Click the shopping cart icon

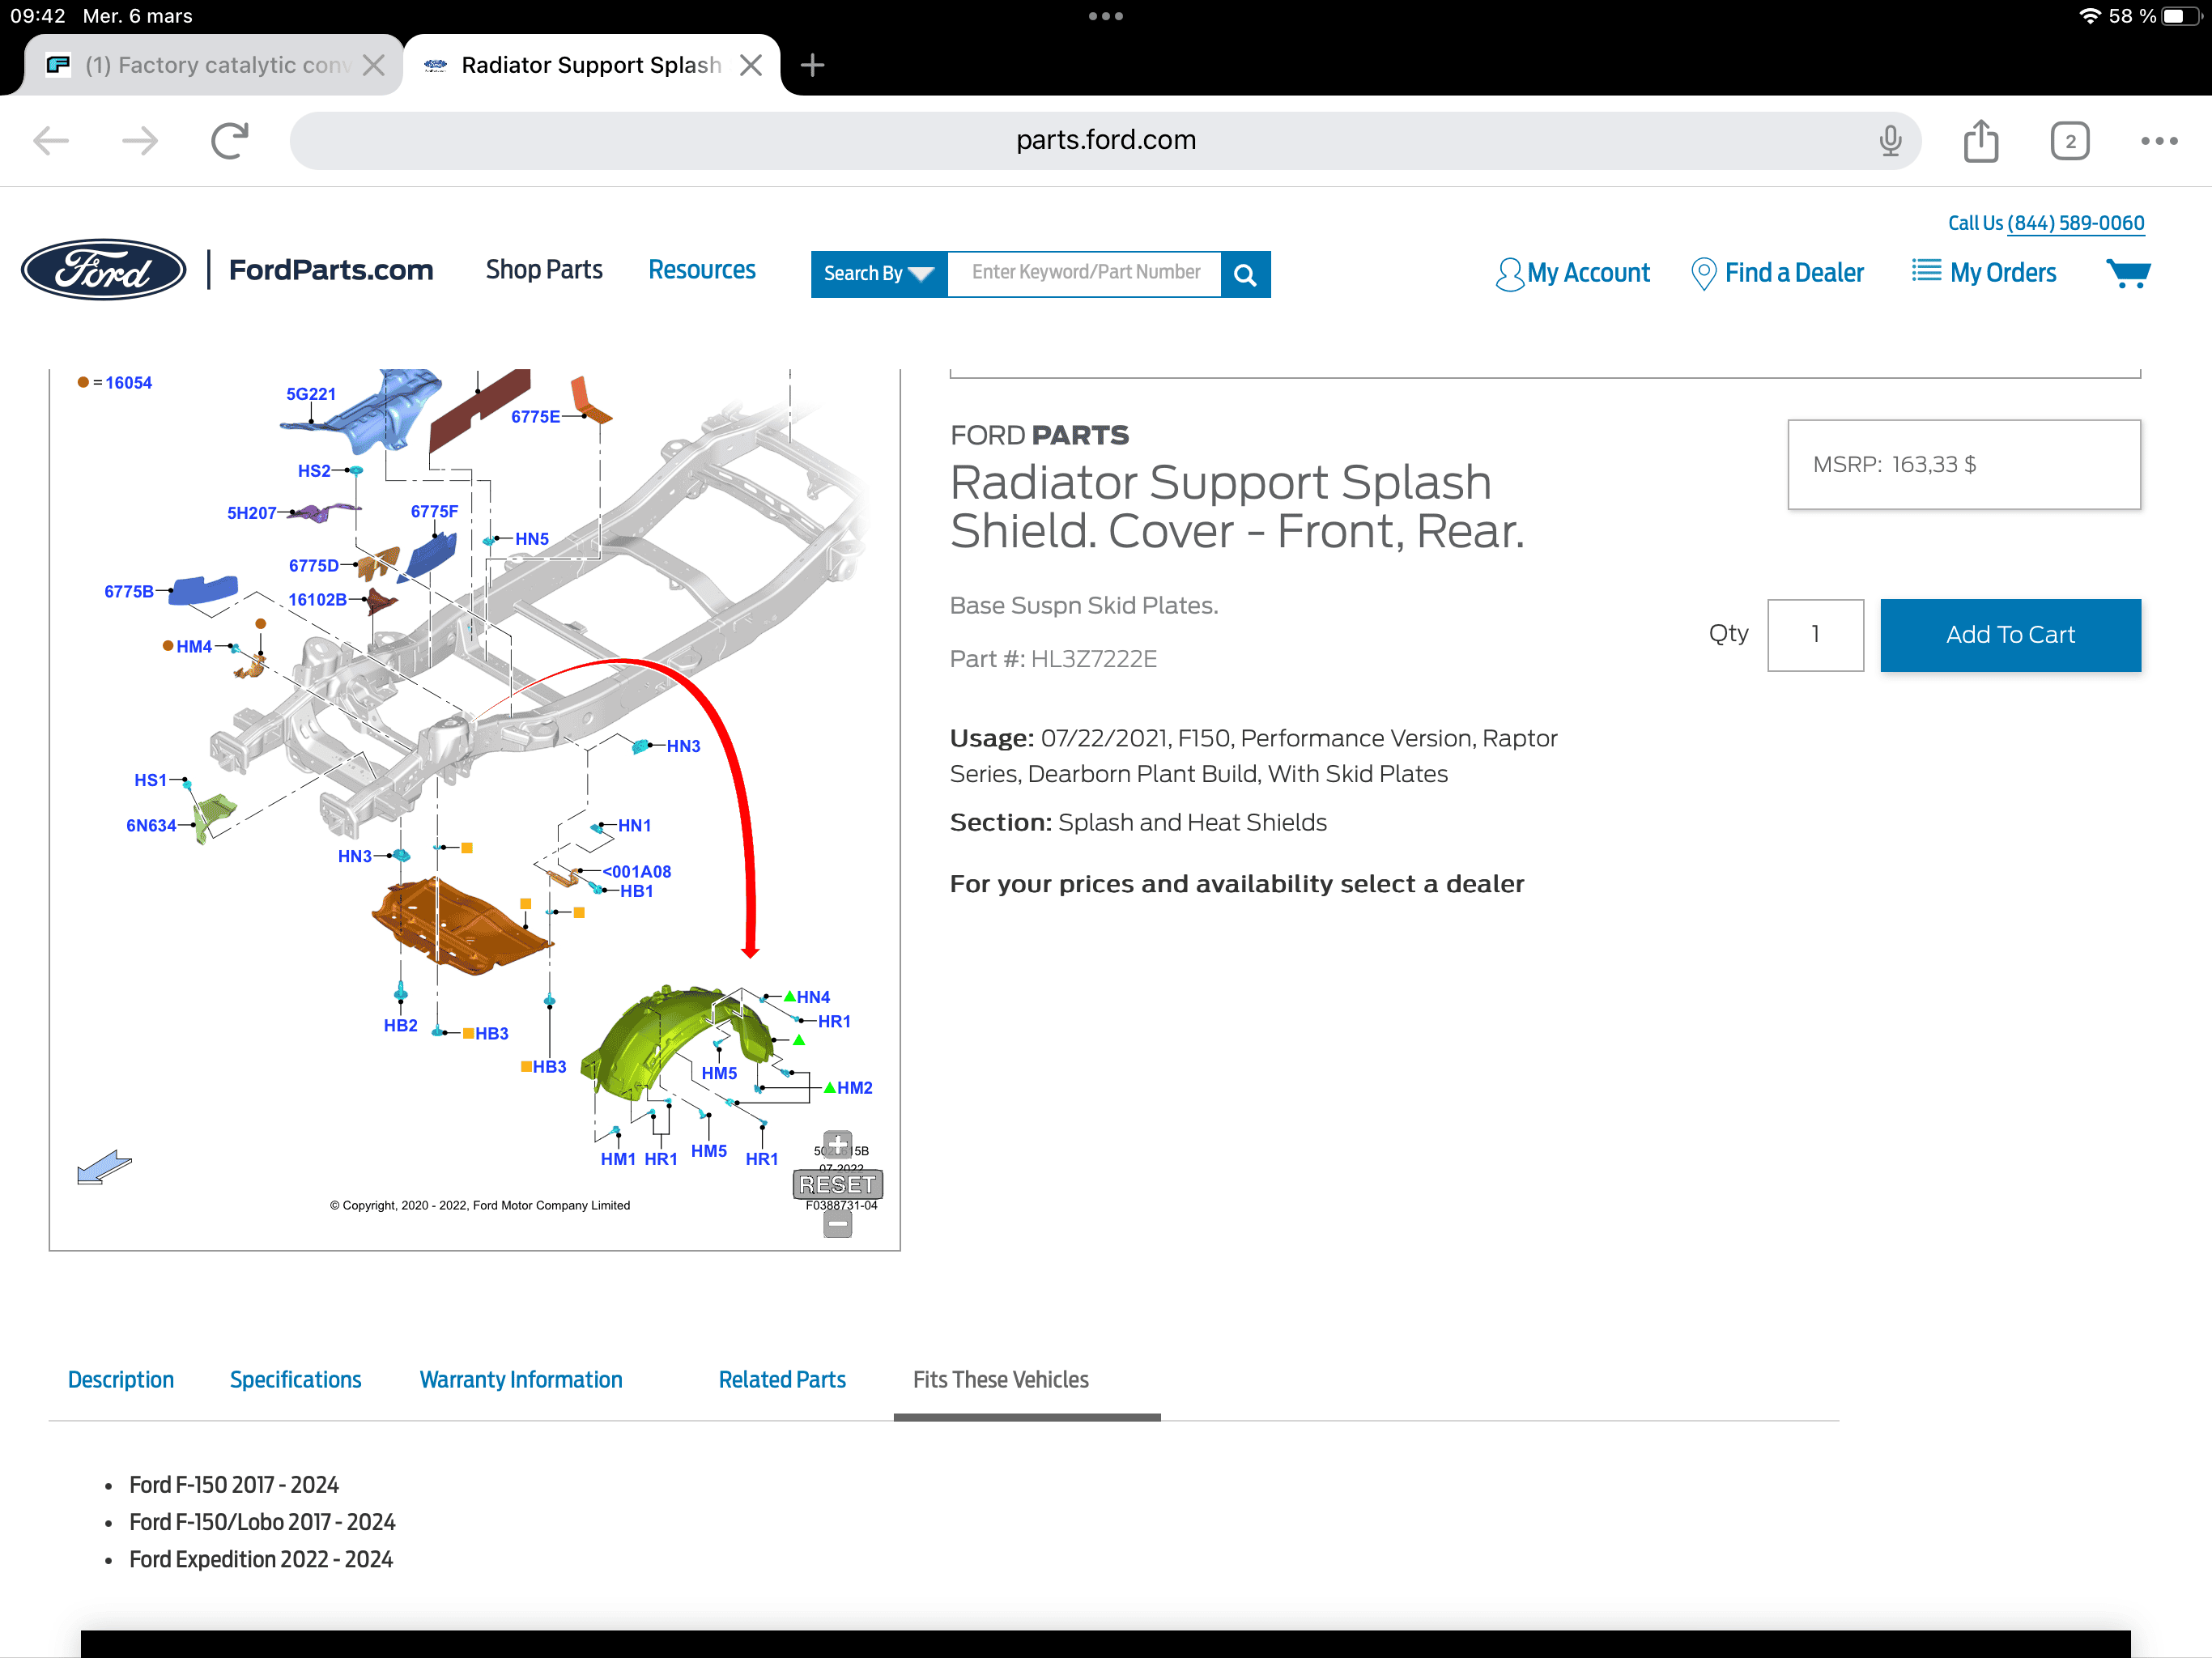pyautogui.click(x=2127, y=273)
